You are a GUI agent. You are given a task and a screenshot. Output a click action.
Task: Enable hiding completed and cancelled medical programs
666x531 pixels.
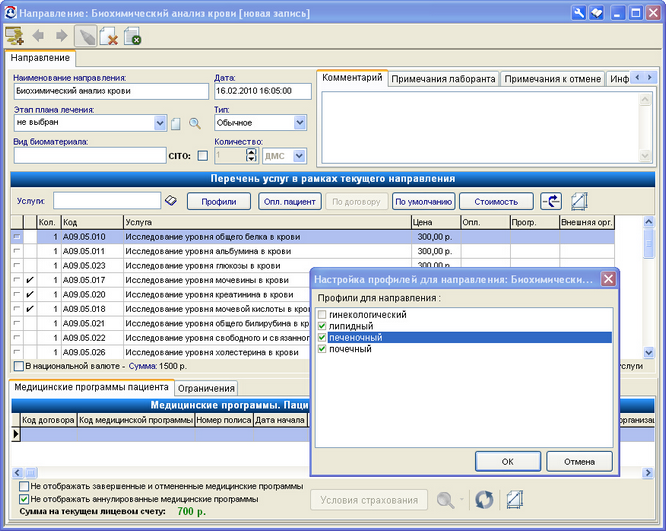click(24, 486)
